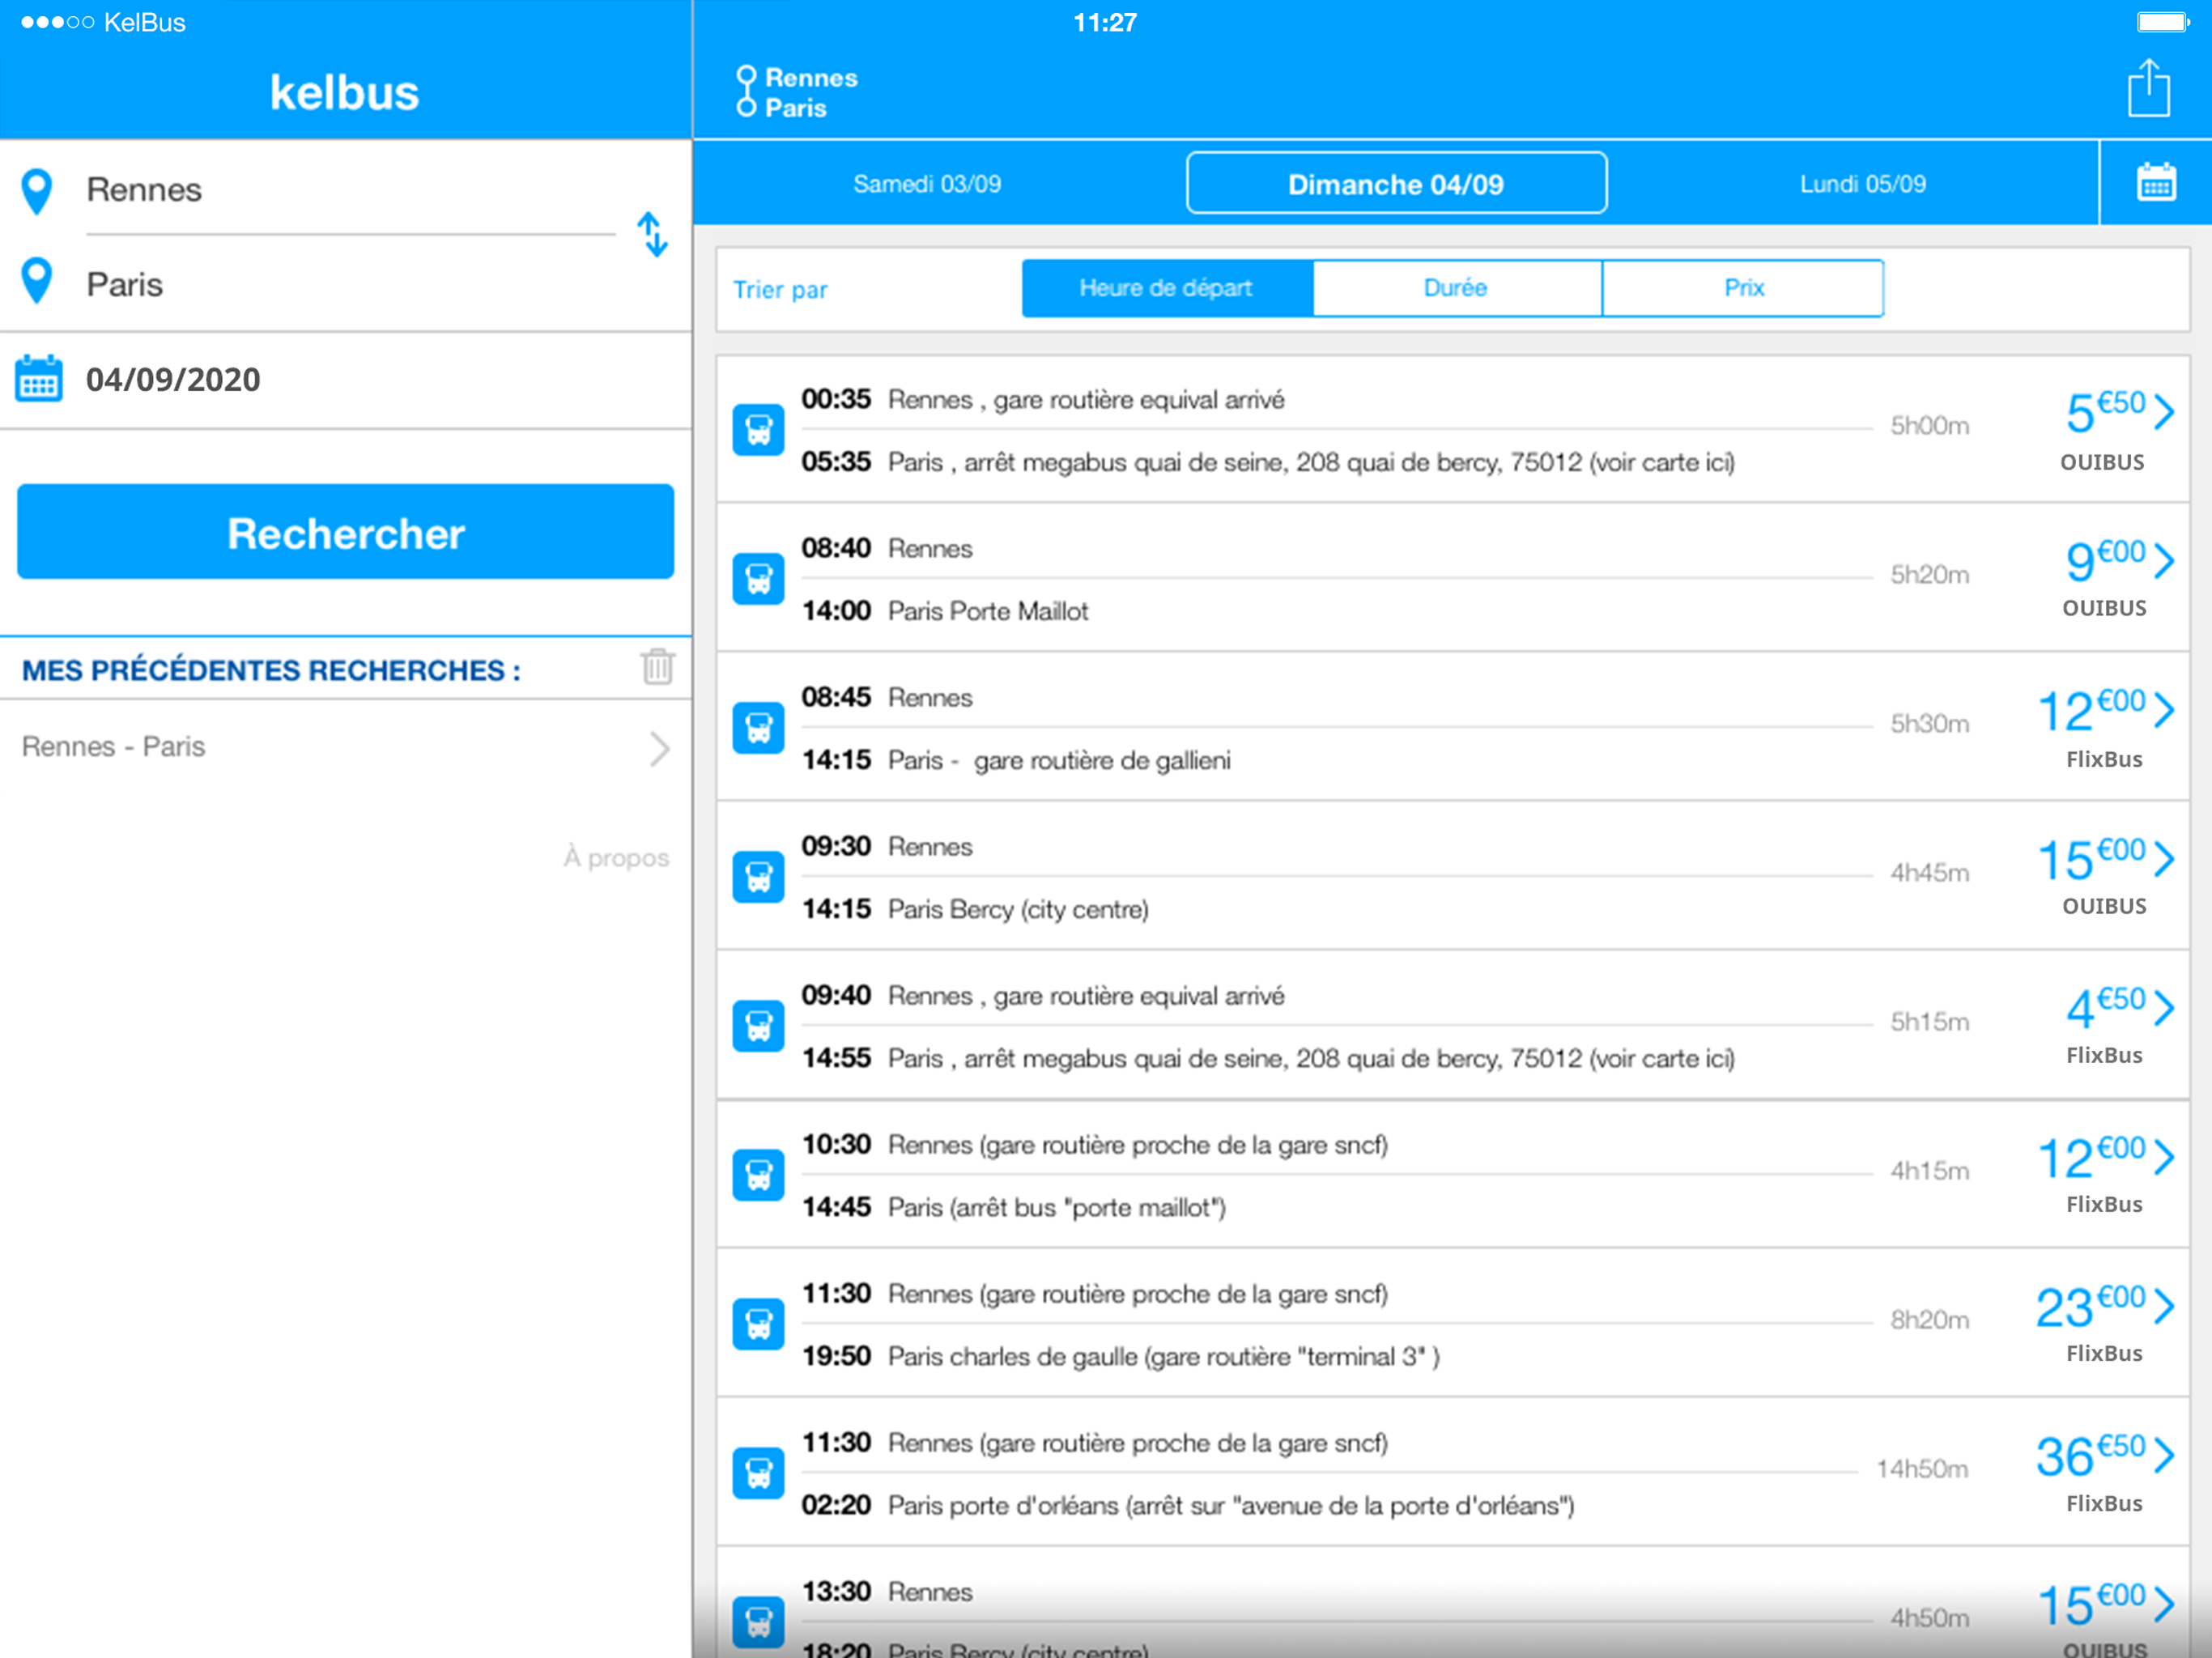Click the 8h20m duration text
The image size is (2212, 1658).
click(x=1929, y=1320)
